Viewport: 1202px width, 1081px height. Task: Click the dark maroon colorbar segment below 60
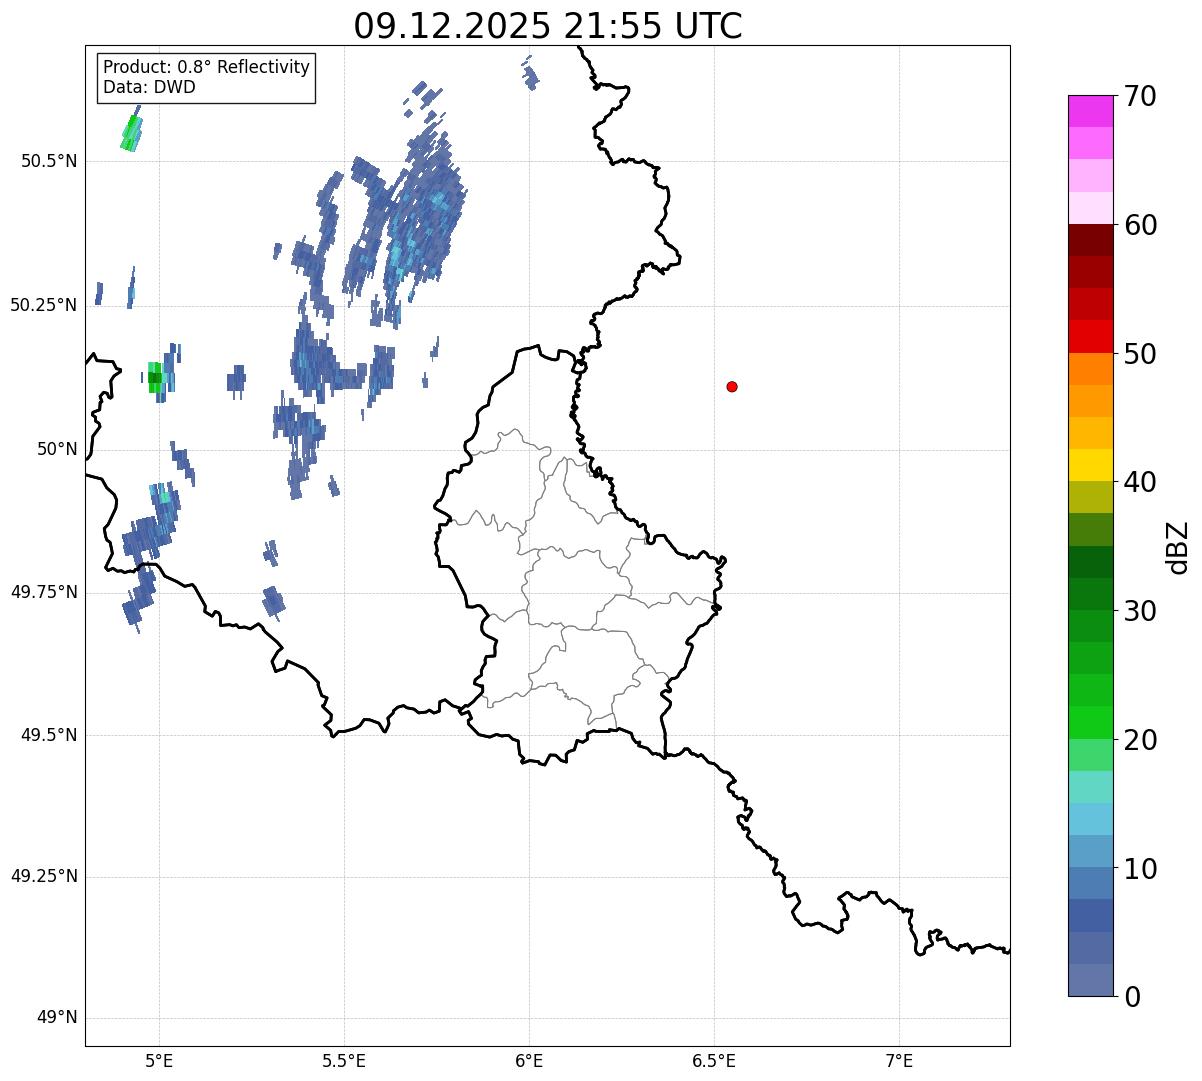pos(1090,240)
